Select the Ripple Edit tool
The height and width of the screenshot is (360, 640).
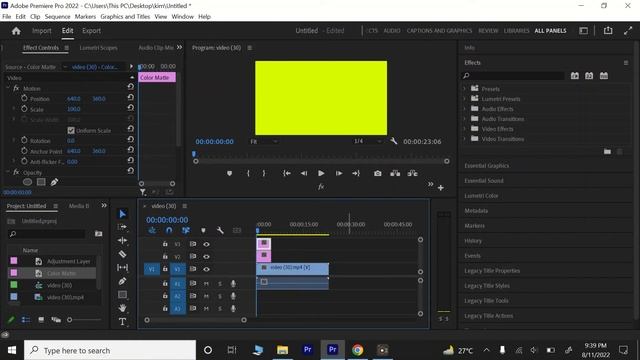[x=122, y=240]
